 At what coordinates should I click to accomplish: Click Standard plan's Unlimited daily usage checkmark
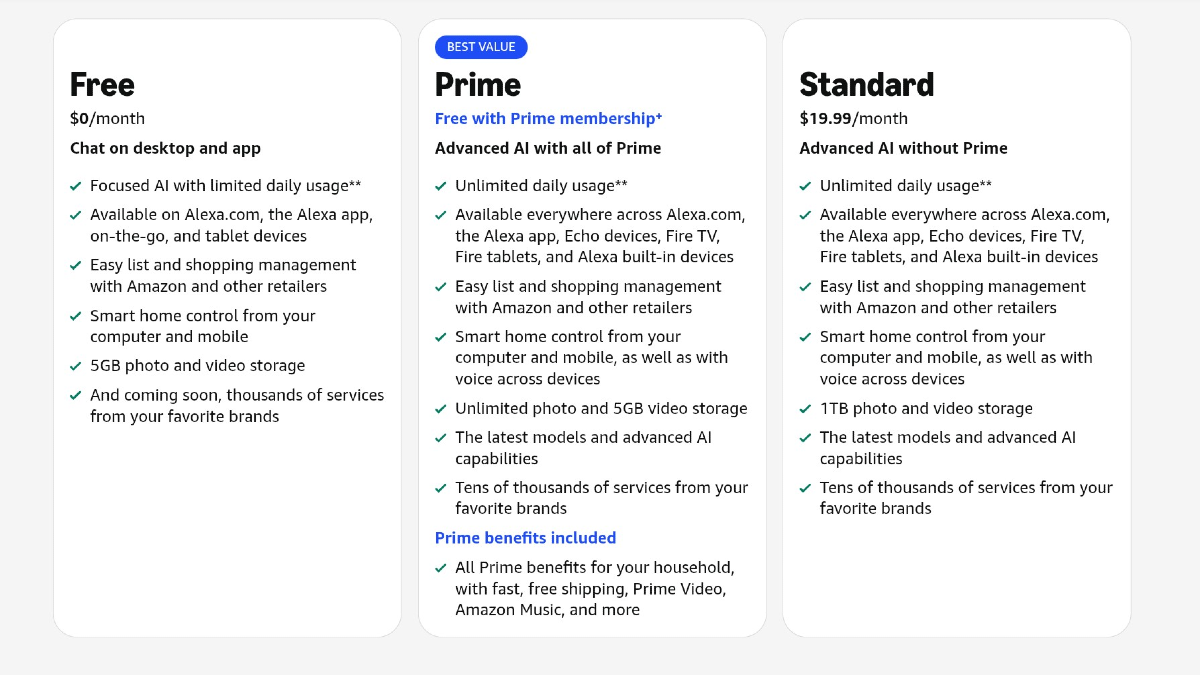(x=806, y=186)
